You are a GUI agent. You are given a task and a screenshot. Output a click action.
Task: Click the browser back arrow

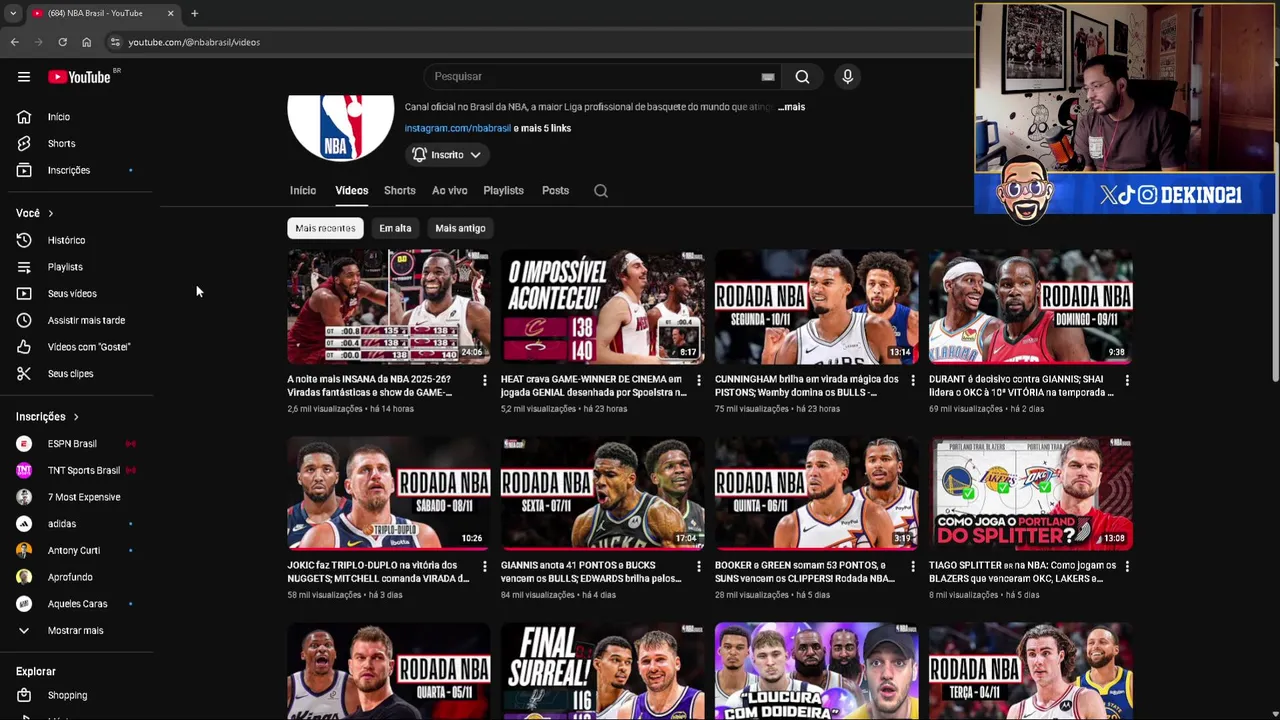14,42
